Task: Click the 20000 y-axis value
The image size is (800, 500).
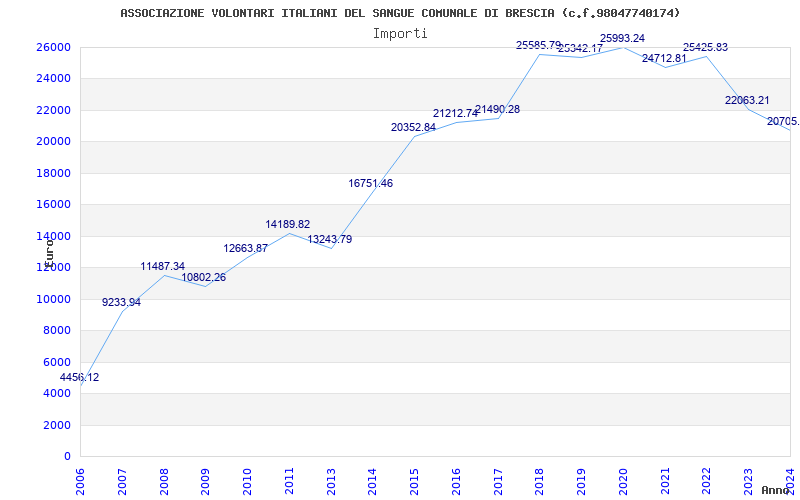Action: 53,142
